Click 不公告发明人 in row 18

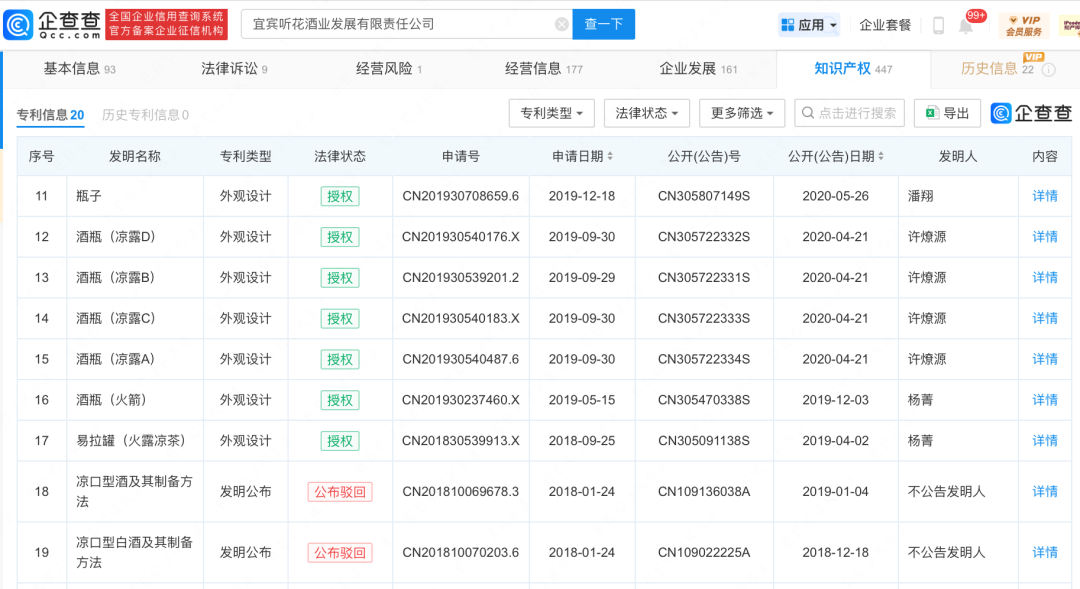coord(946,491)
